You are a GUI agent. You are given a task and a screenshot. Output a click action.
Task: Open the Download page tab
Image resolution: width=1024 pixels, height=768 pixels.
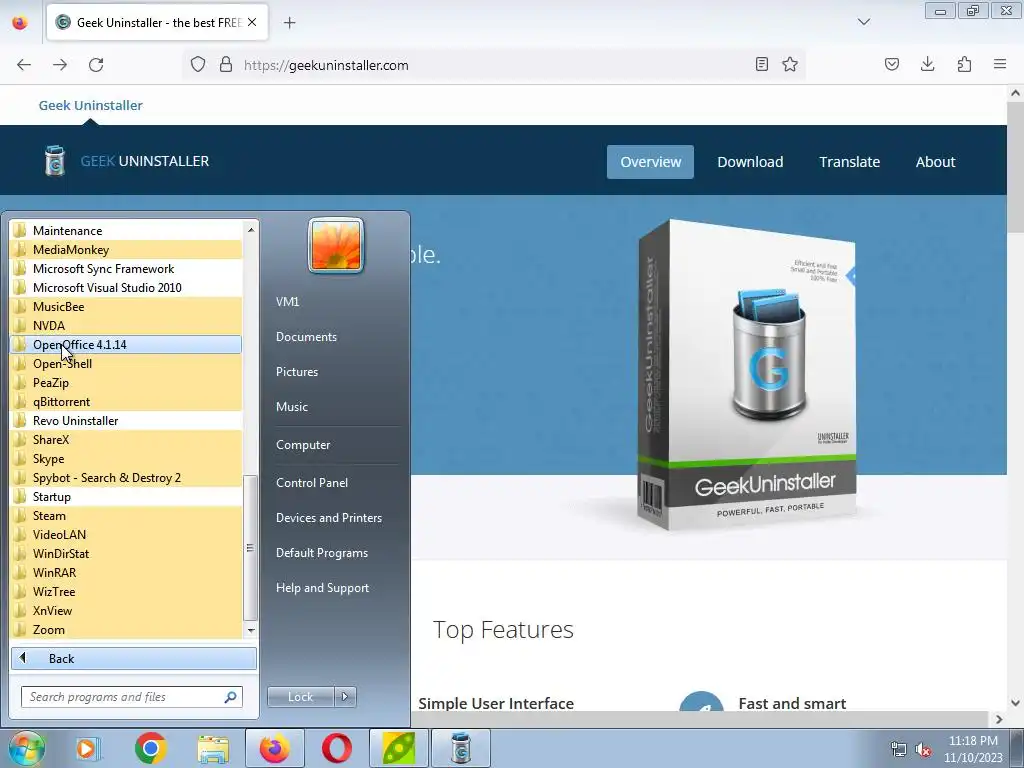750,162
